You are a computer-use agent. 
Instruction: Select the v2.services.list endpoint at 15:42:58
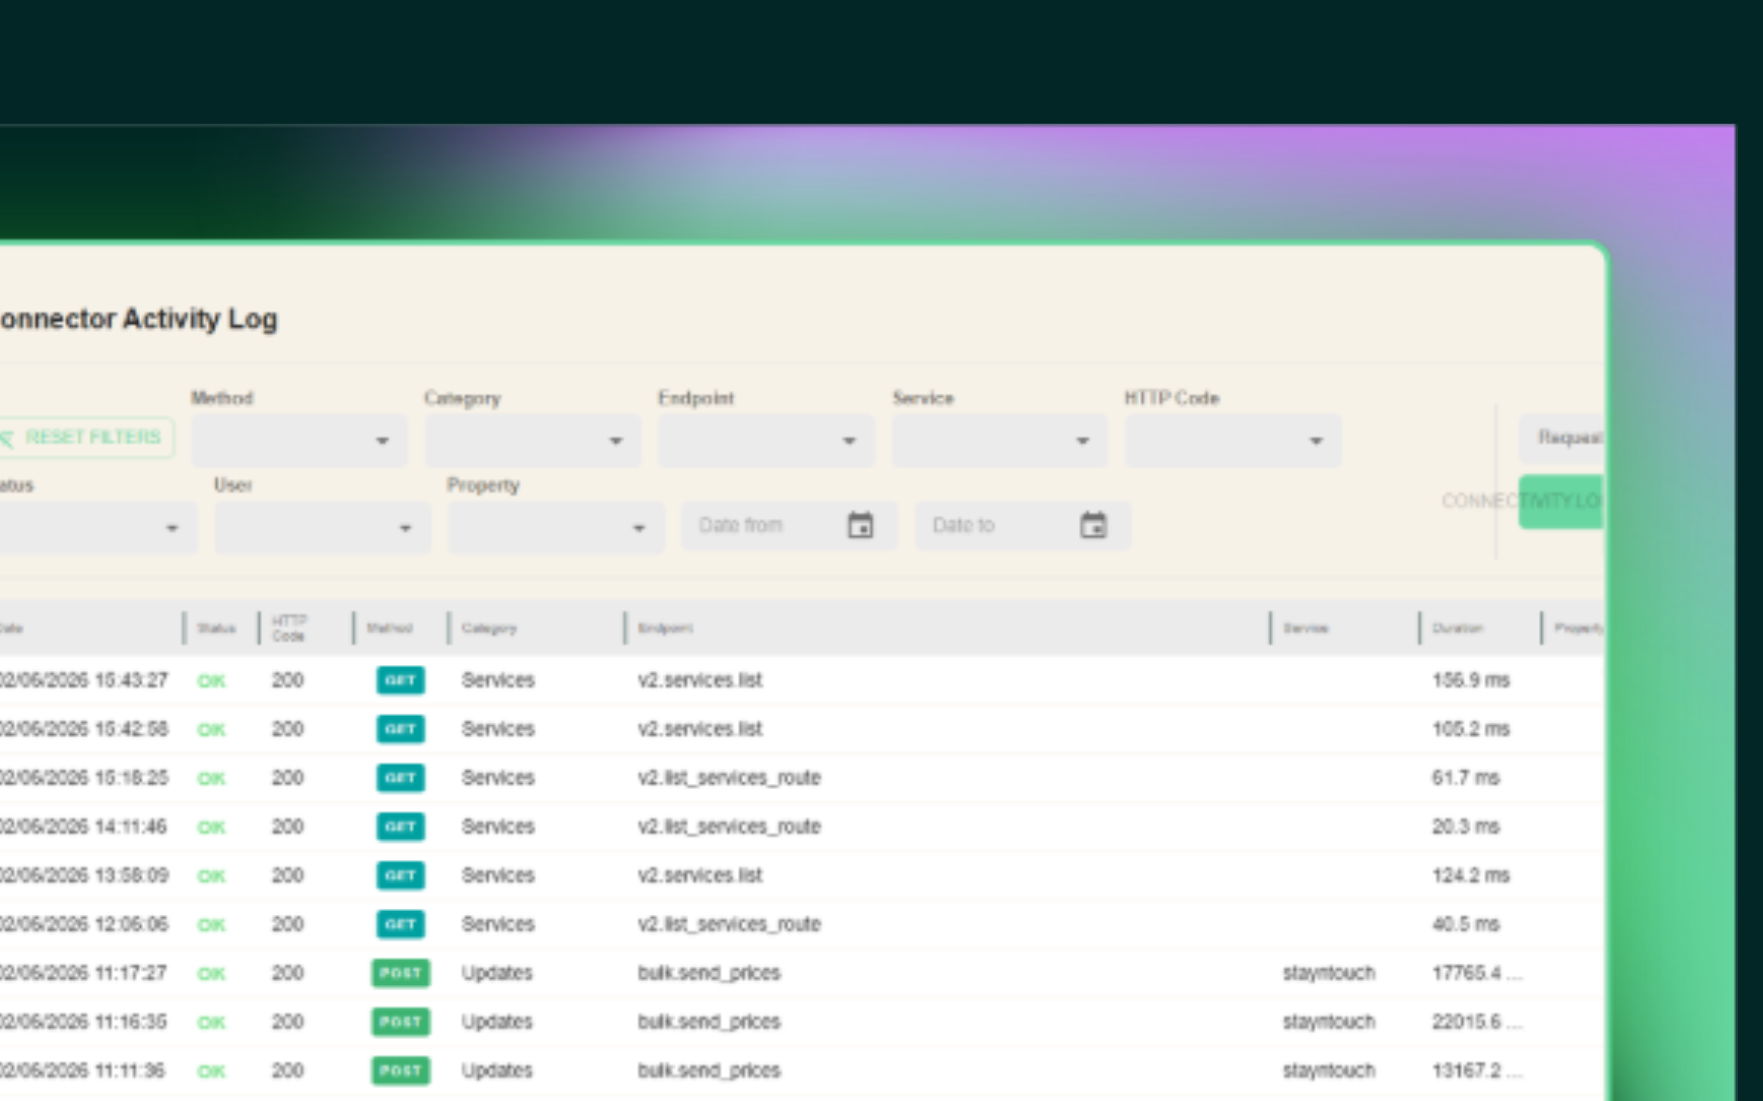coord(700,729)
